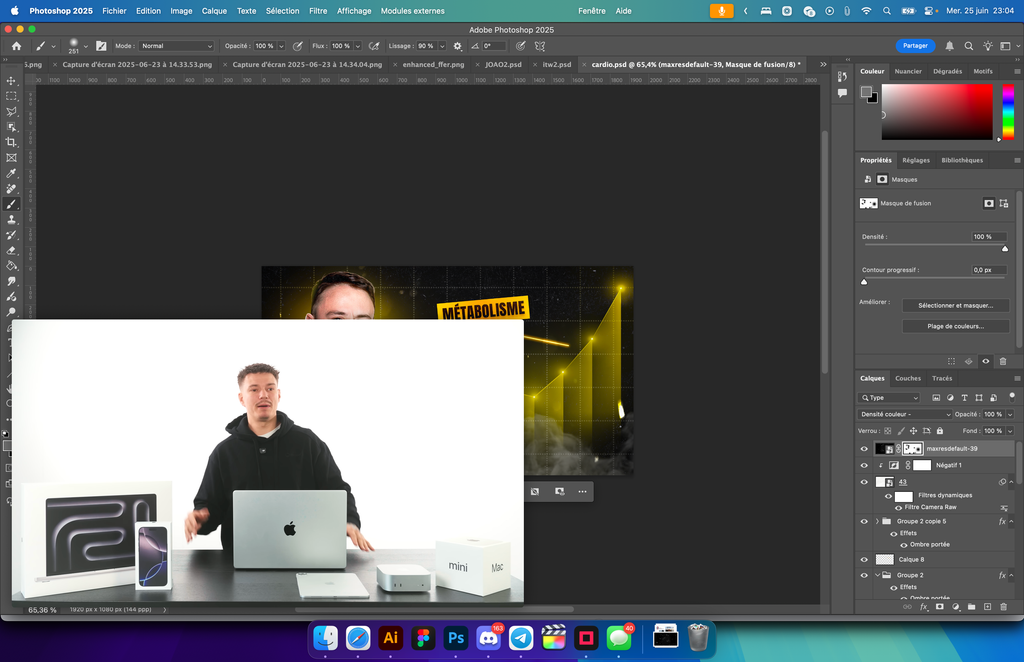Open the brush preset picker arrow

[x=86, y=46]
